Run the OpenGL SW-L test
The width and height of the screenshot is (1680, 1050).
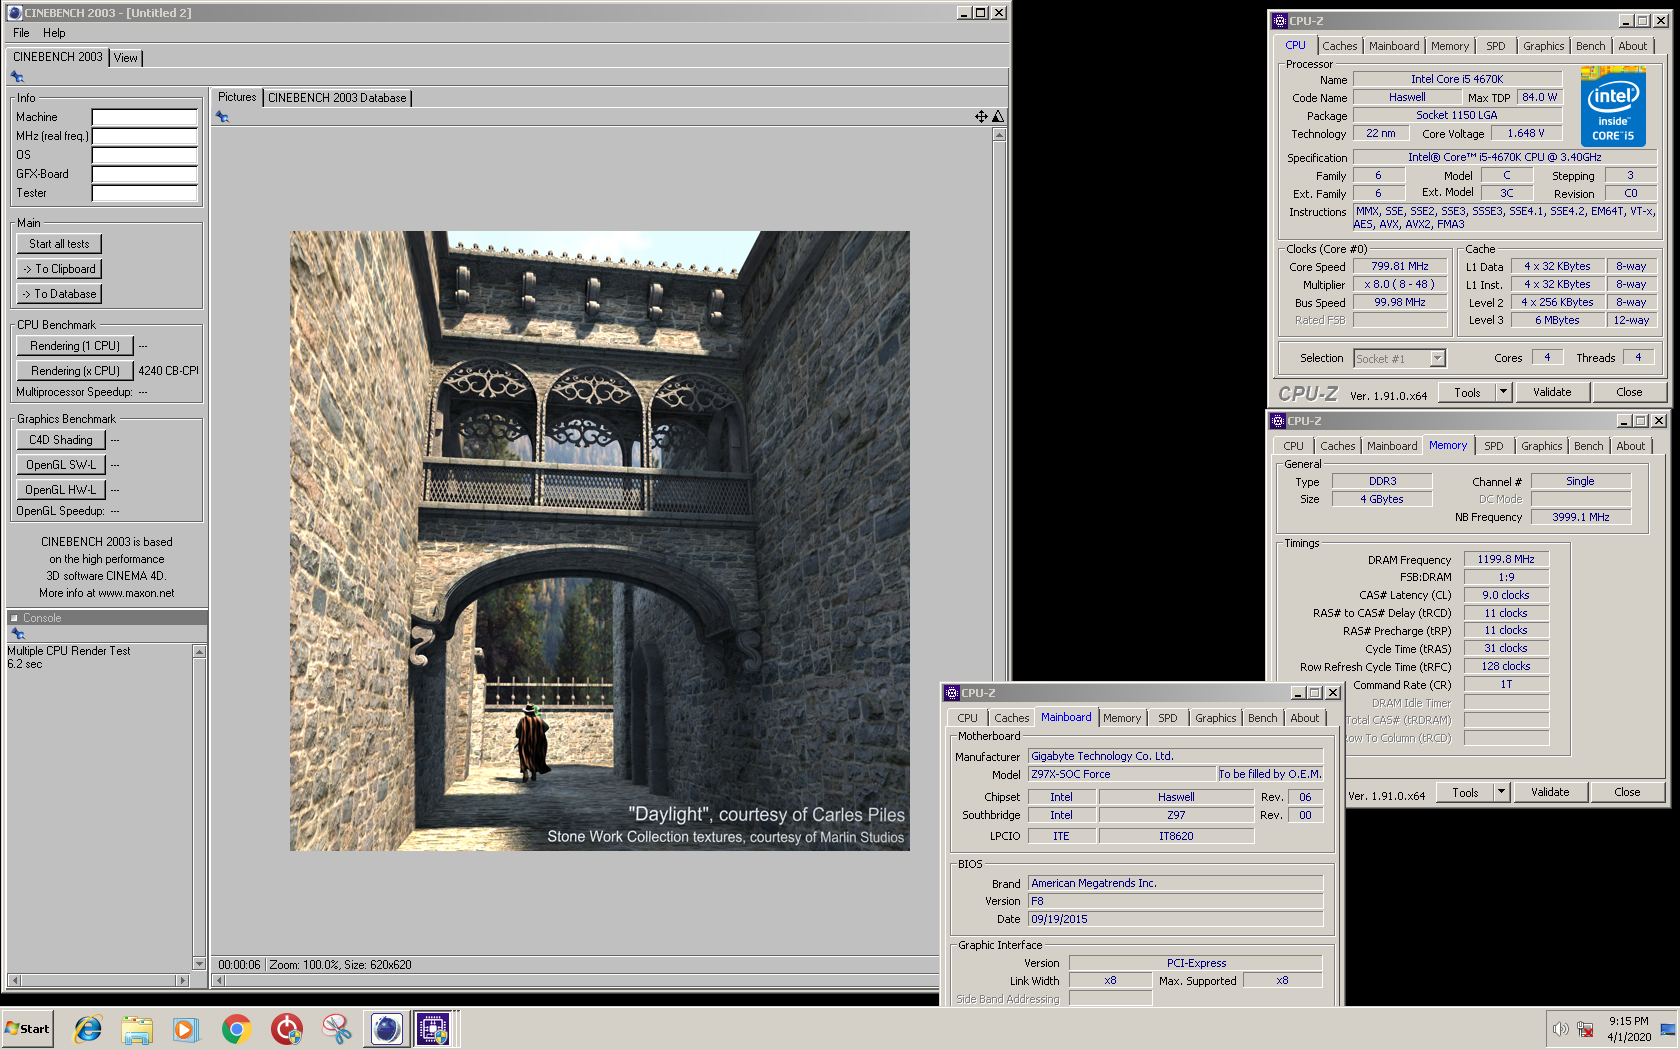(x=61, y=465)
